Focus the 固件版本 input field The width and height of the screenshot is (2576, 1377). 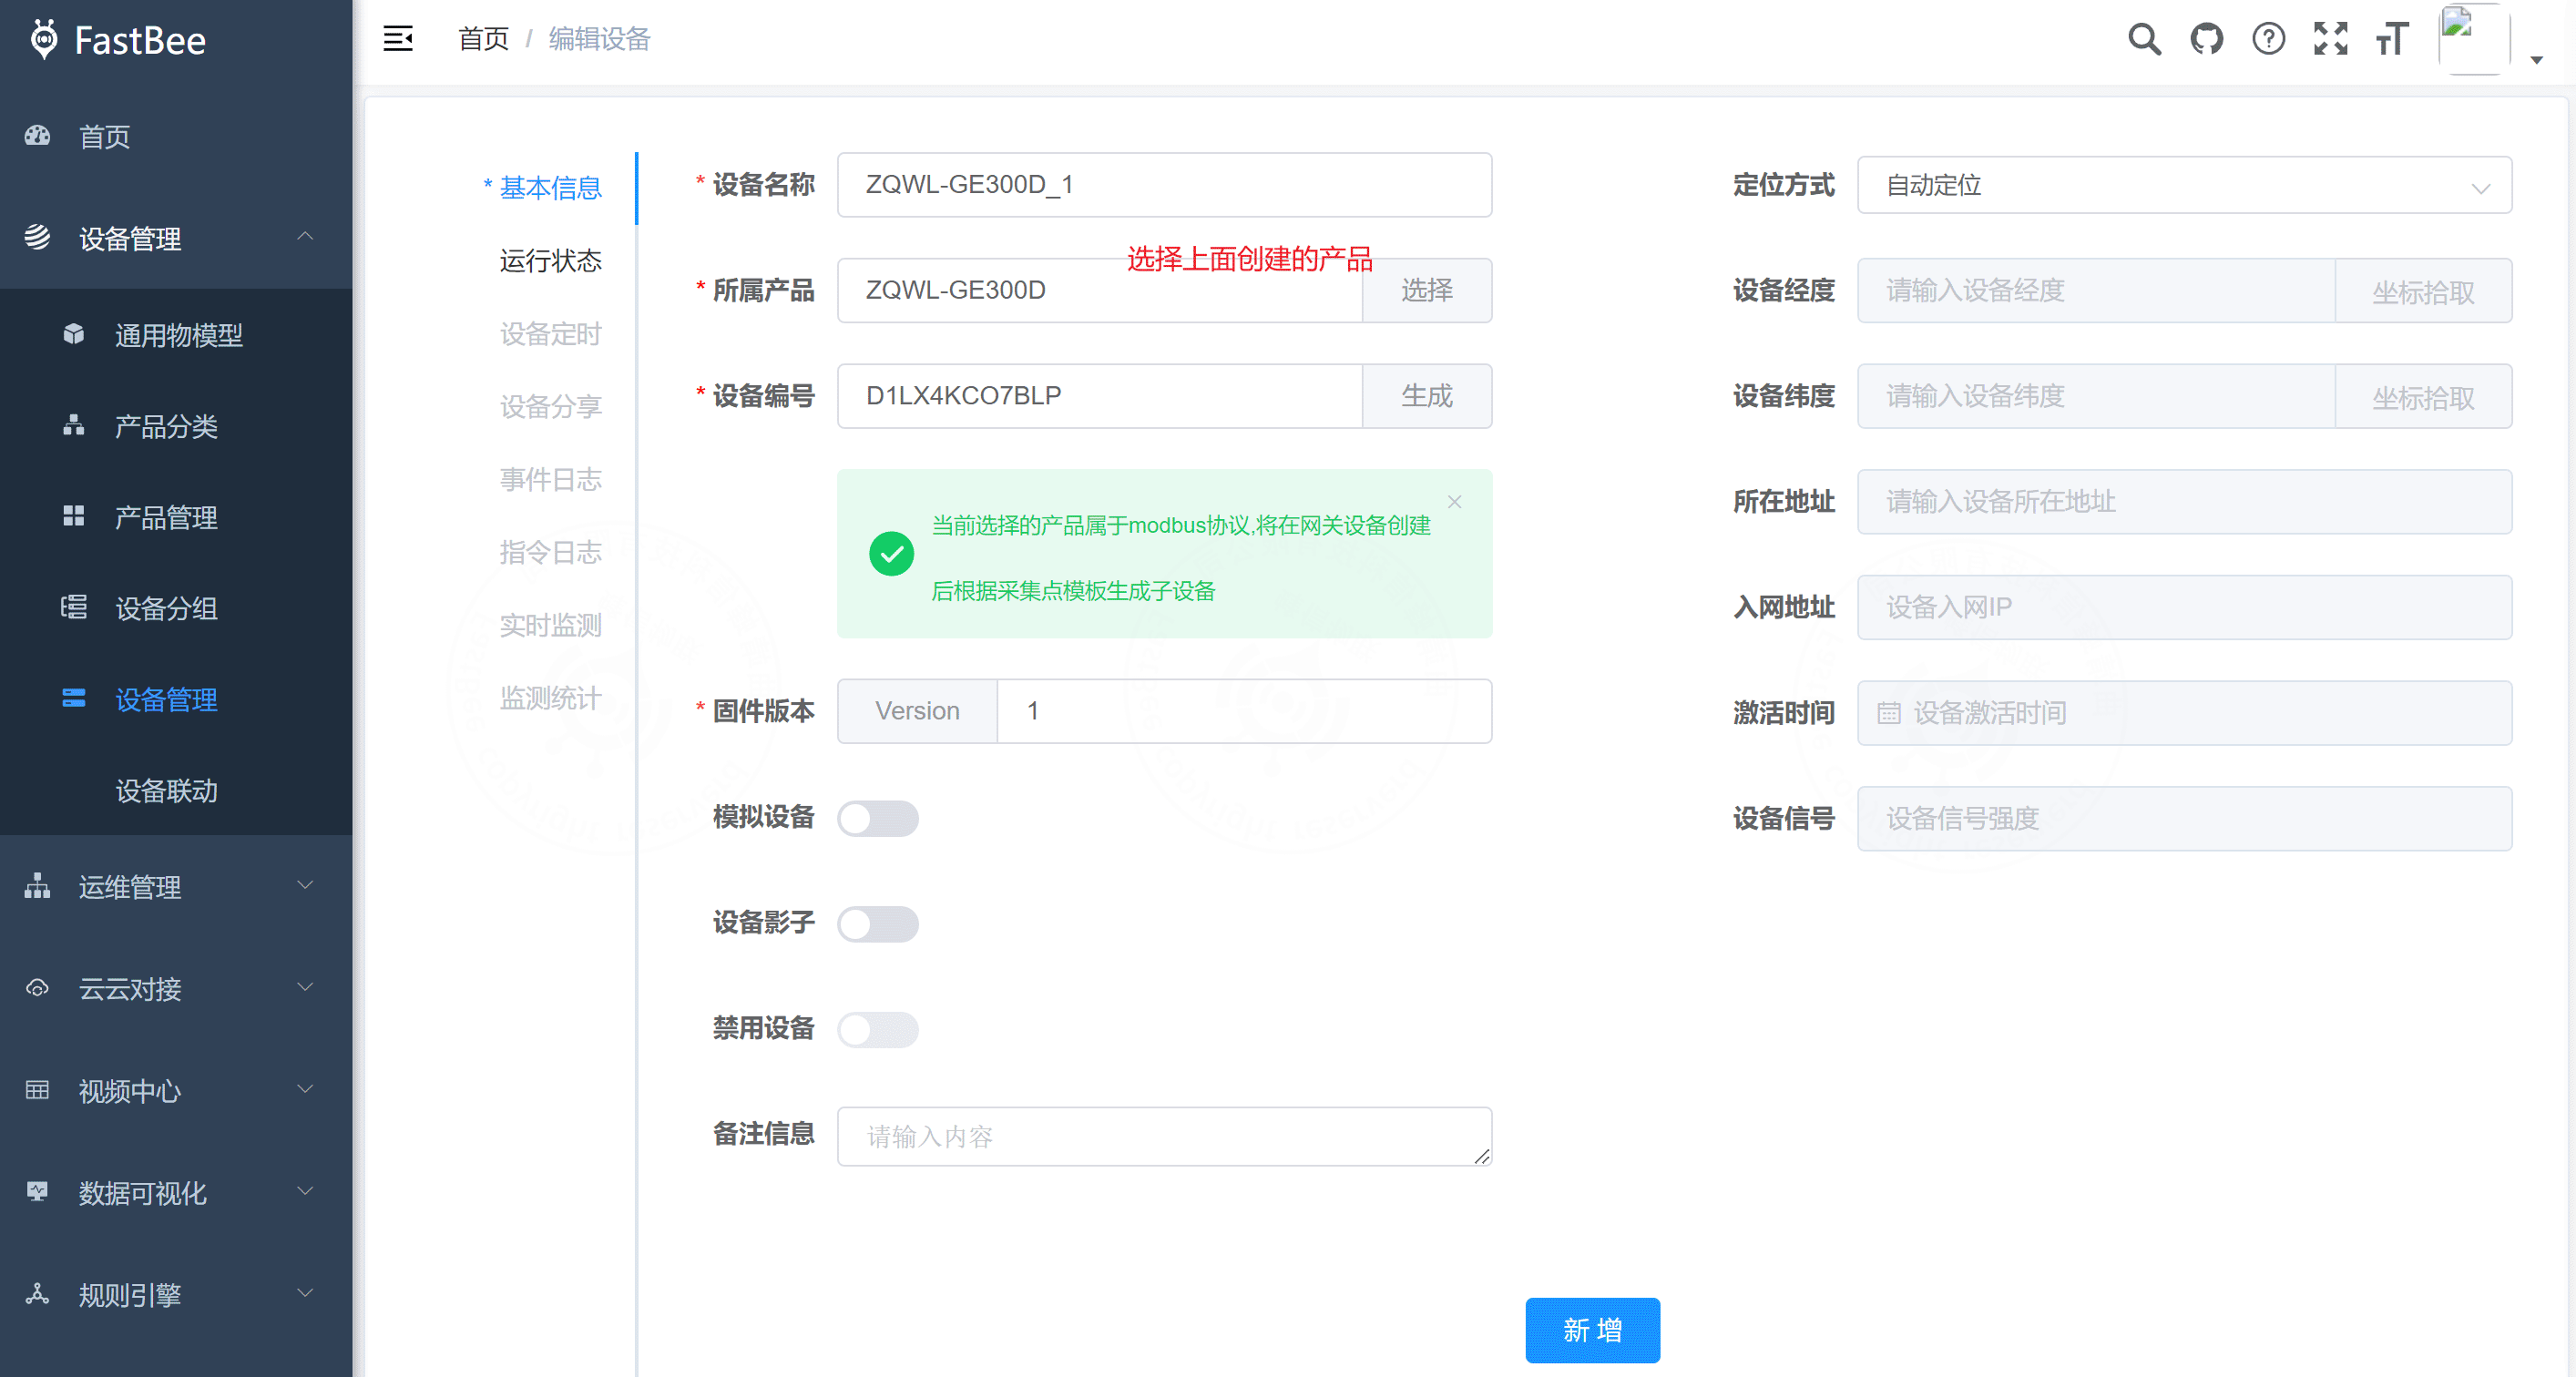pos(1244,711)
